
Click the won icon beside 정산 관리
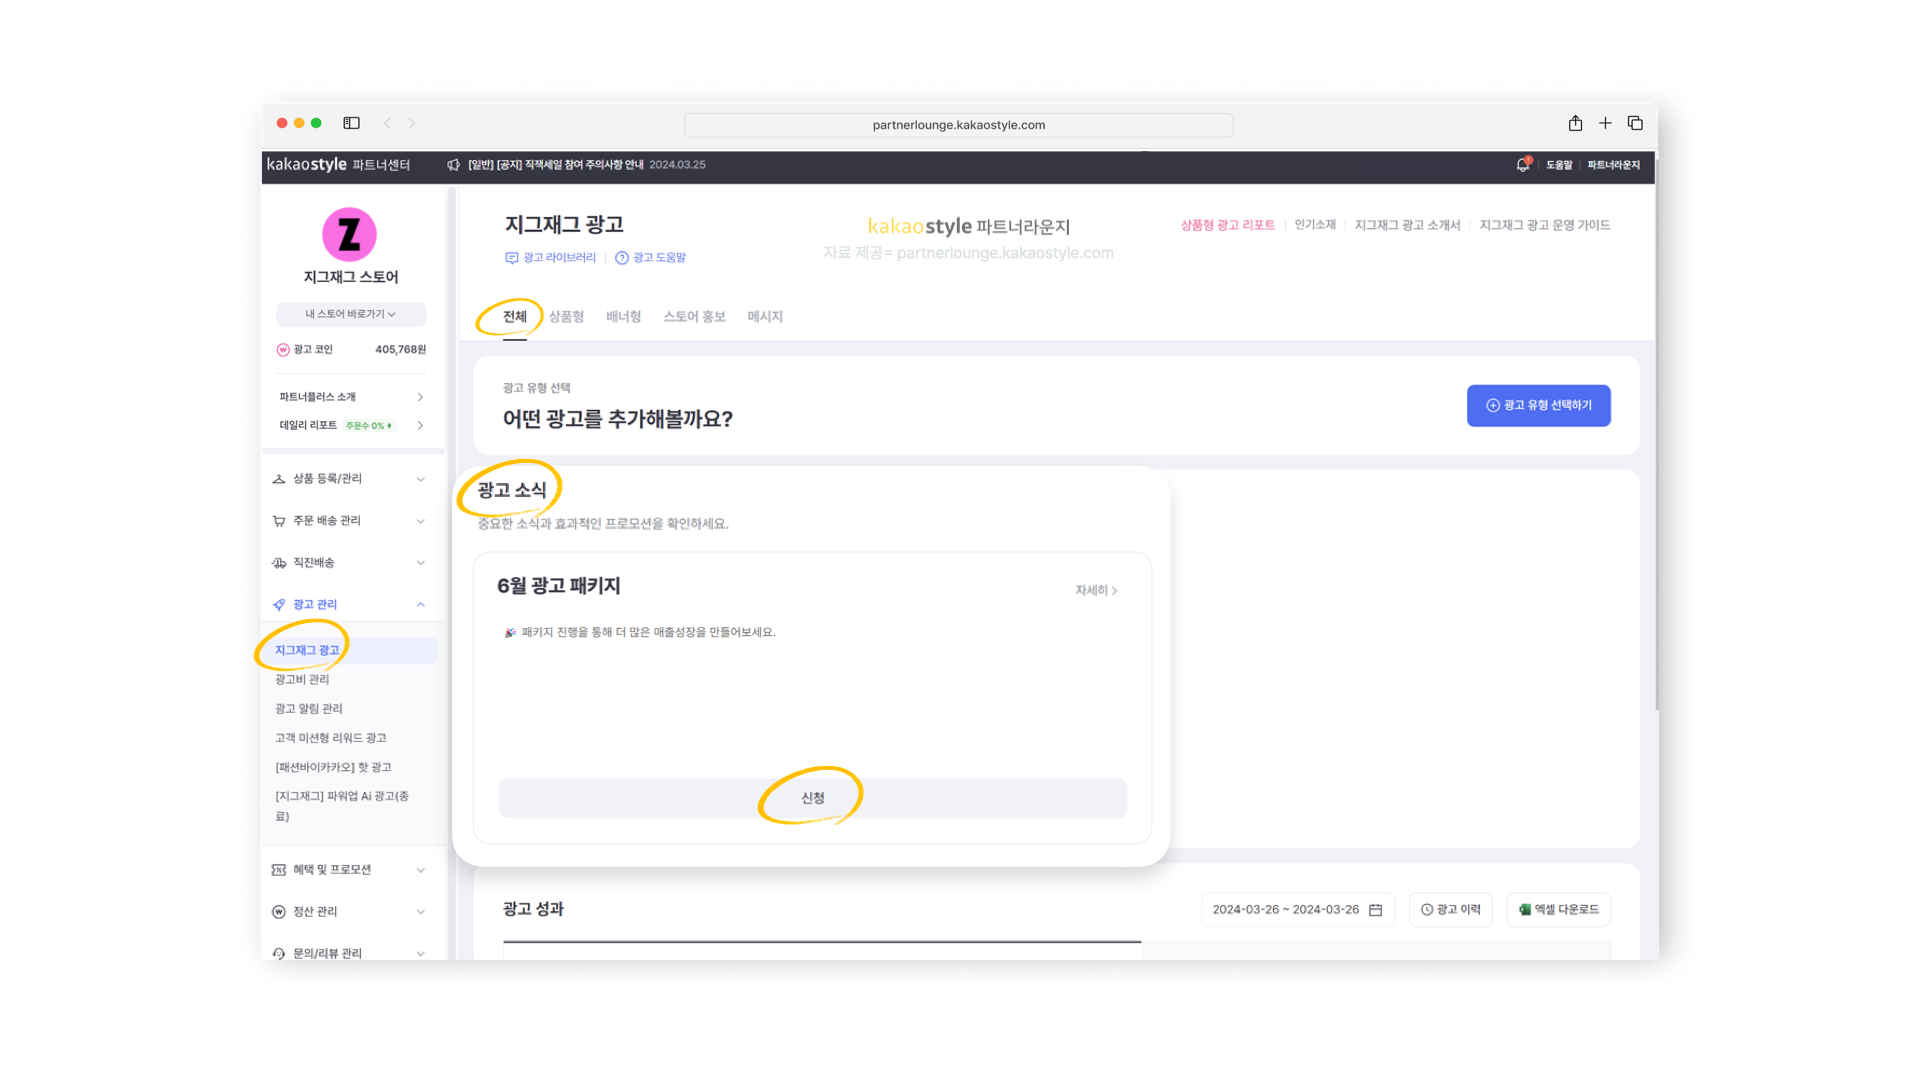[x=279, y=912]
